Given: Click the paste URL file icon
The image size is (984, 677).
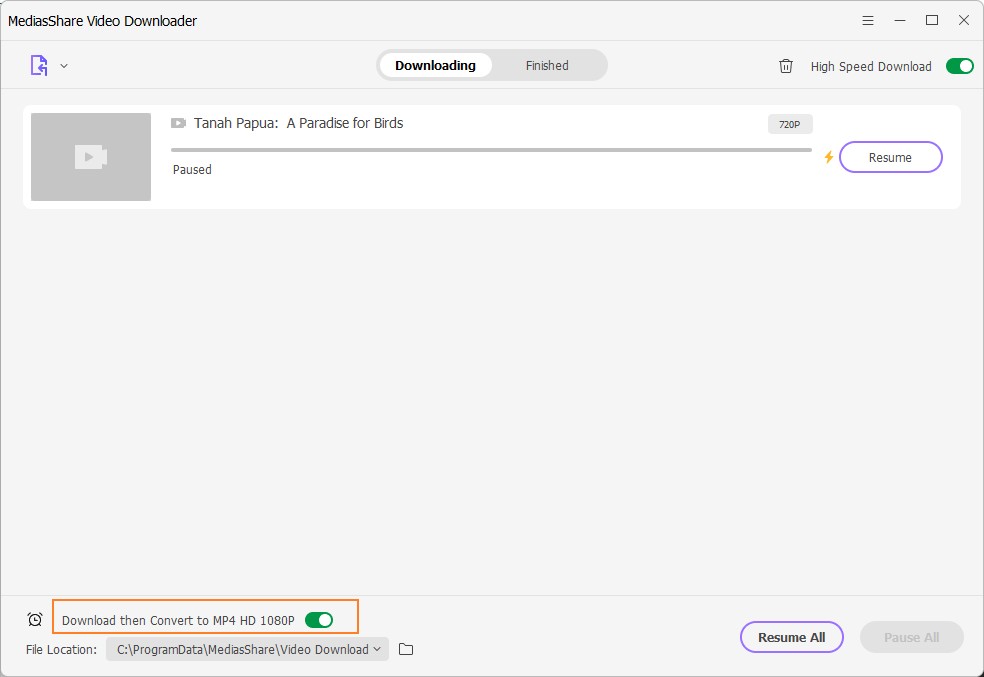Looking at the screenshot, I should [x=39, y=66].
